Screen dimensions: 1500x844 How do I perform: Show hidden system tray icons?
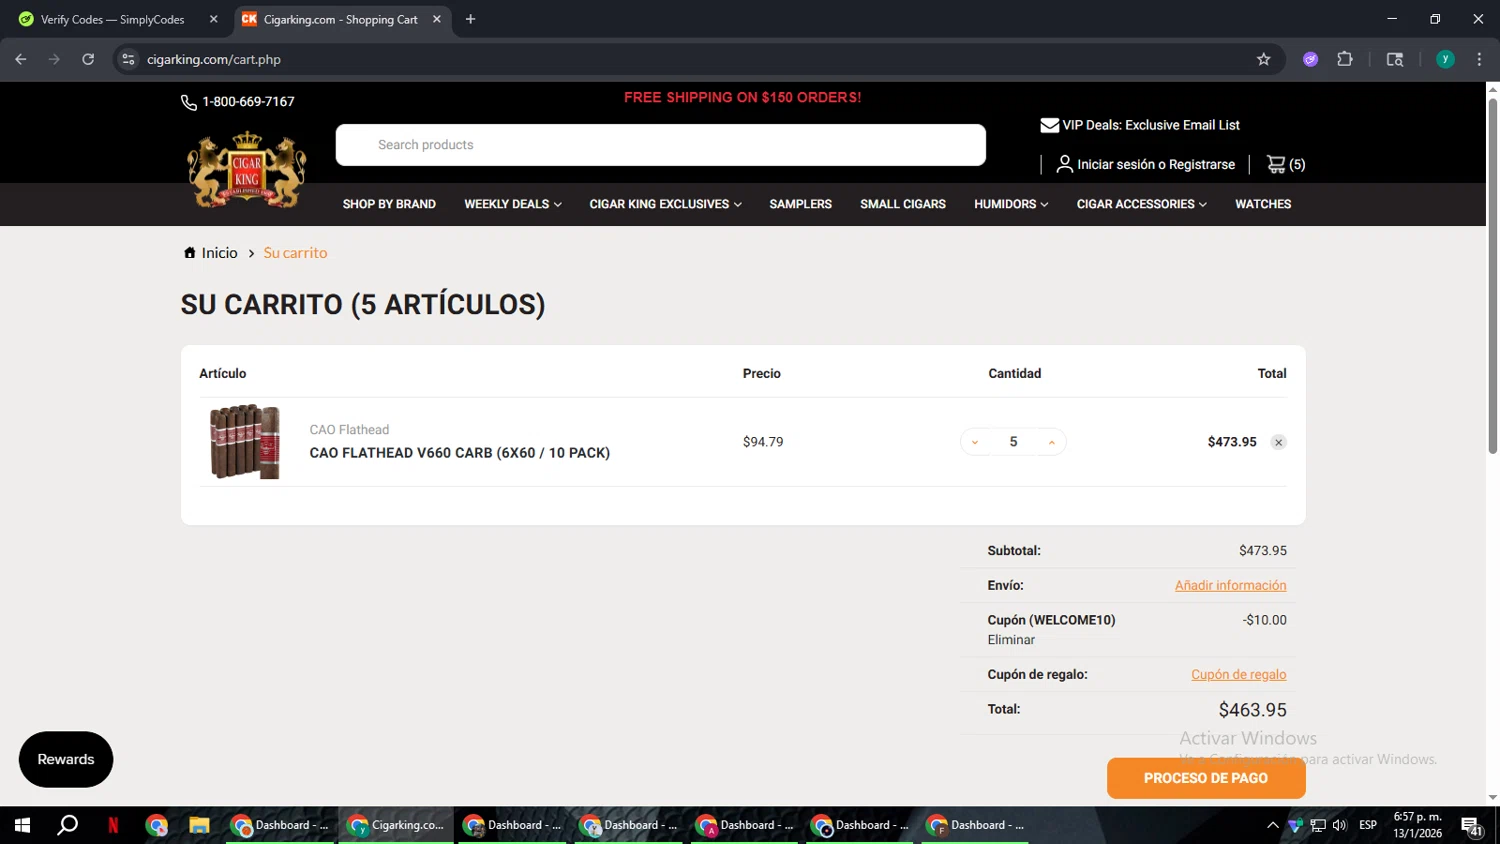[1272, 825]
